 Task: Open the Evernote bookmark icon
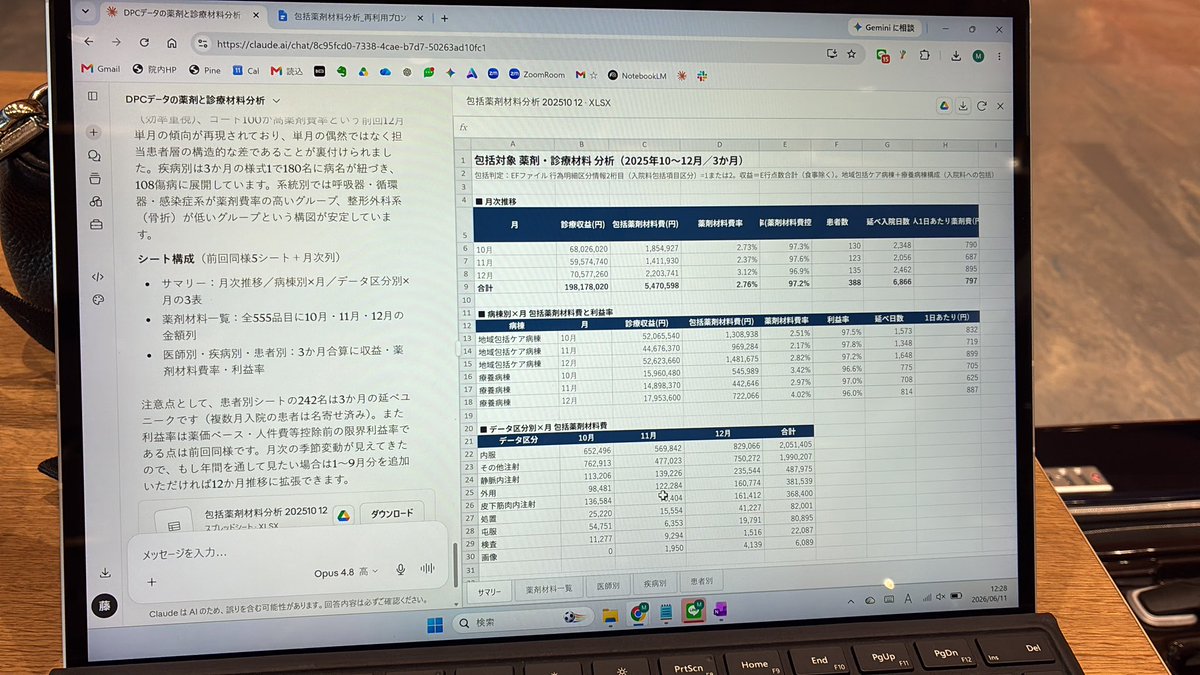(341, 72)
